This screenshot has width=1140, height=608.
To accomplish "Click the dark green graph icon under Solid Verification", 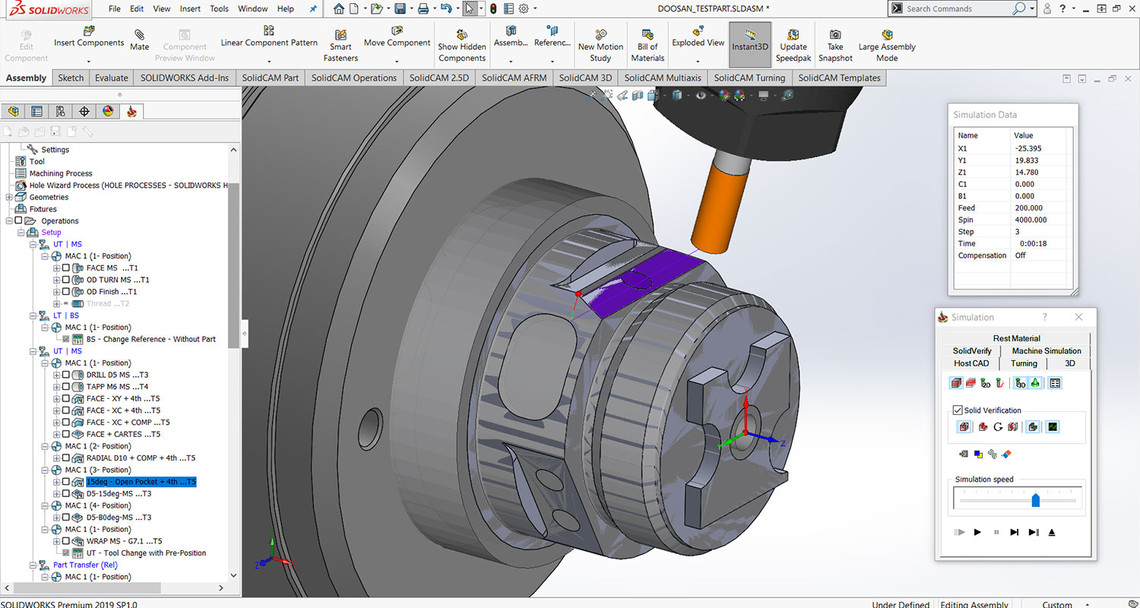I will click(1052, 427).
